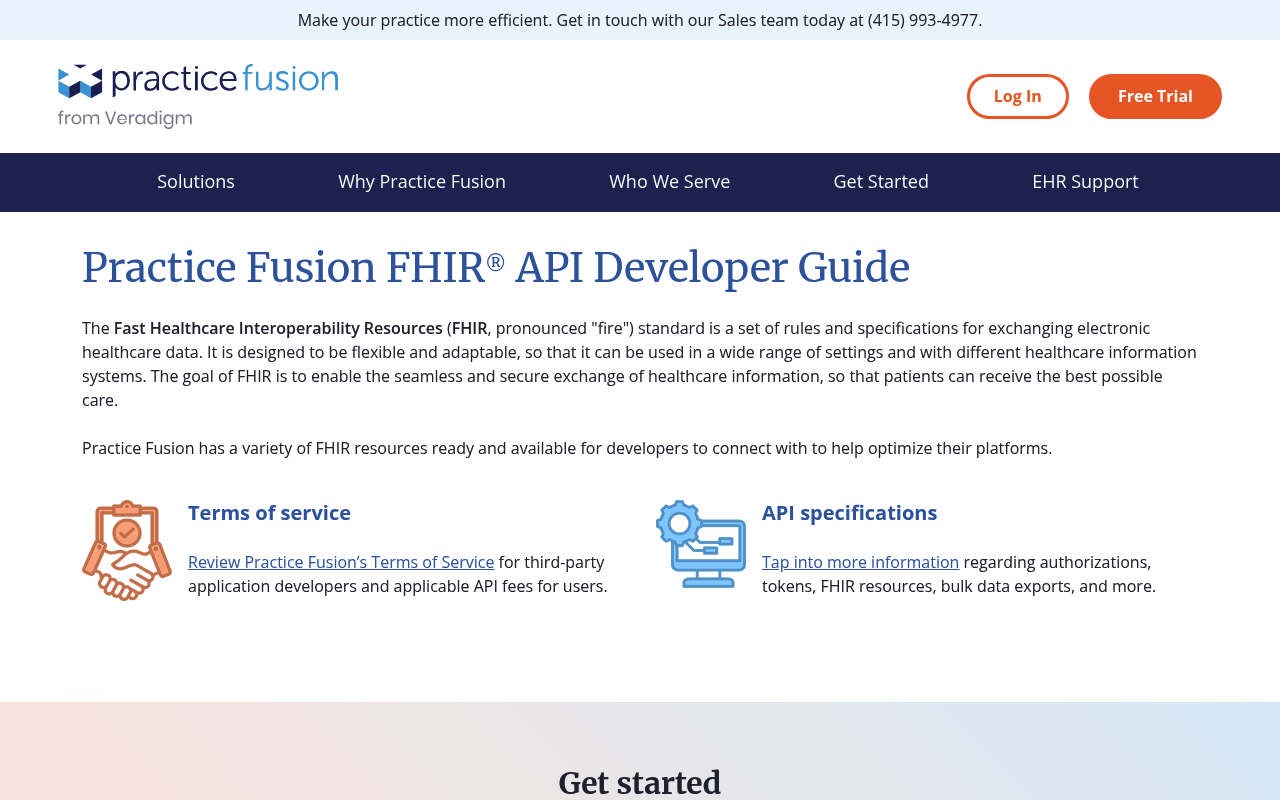Click the 'from Veradigm' tagline text
This screenshot has height=800, width=1280.
point(125,119)
